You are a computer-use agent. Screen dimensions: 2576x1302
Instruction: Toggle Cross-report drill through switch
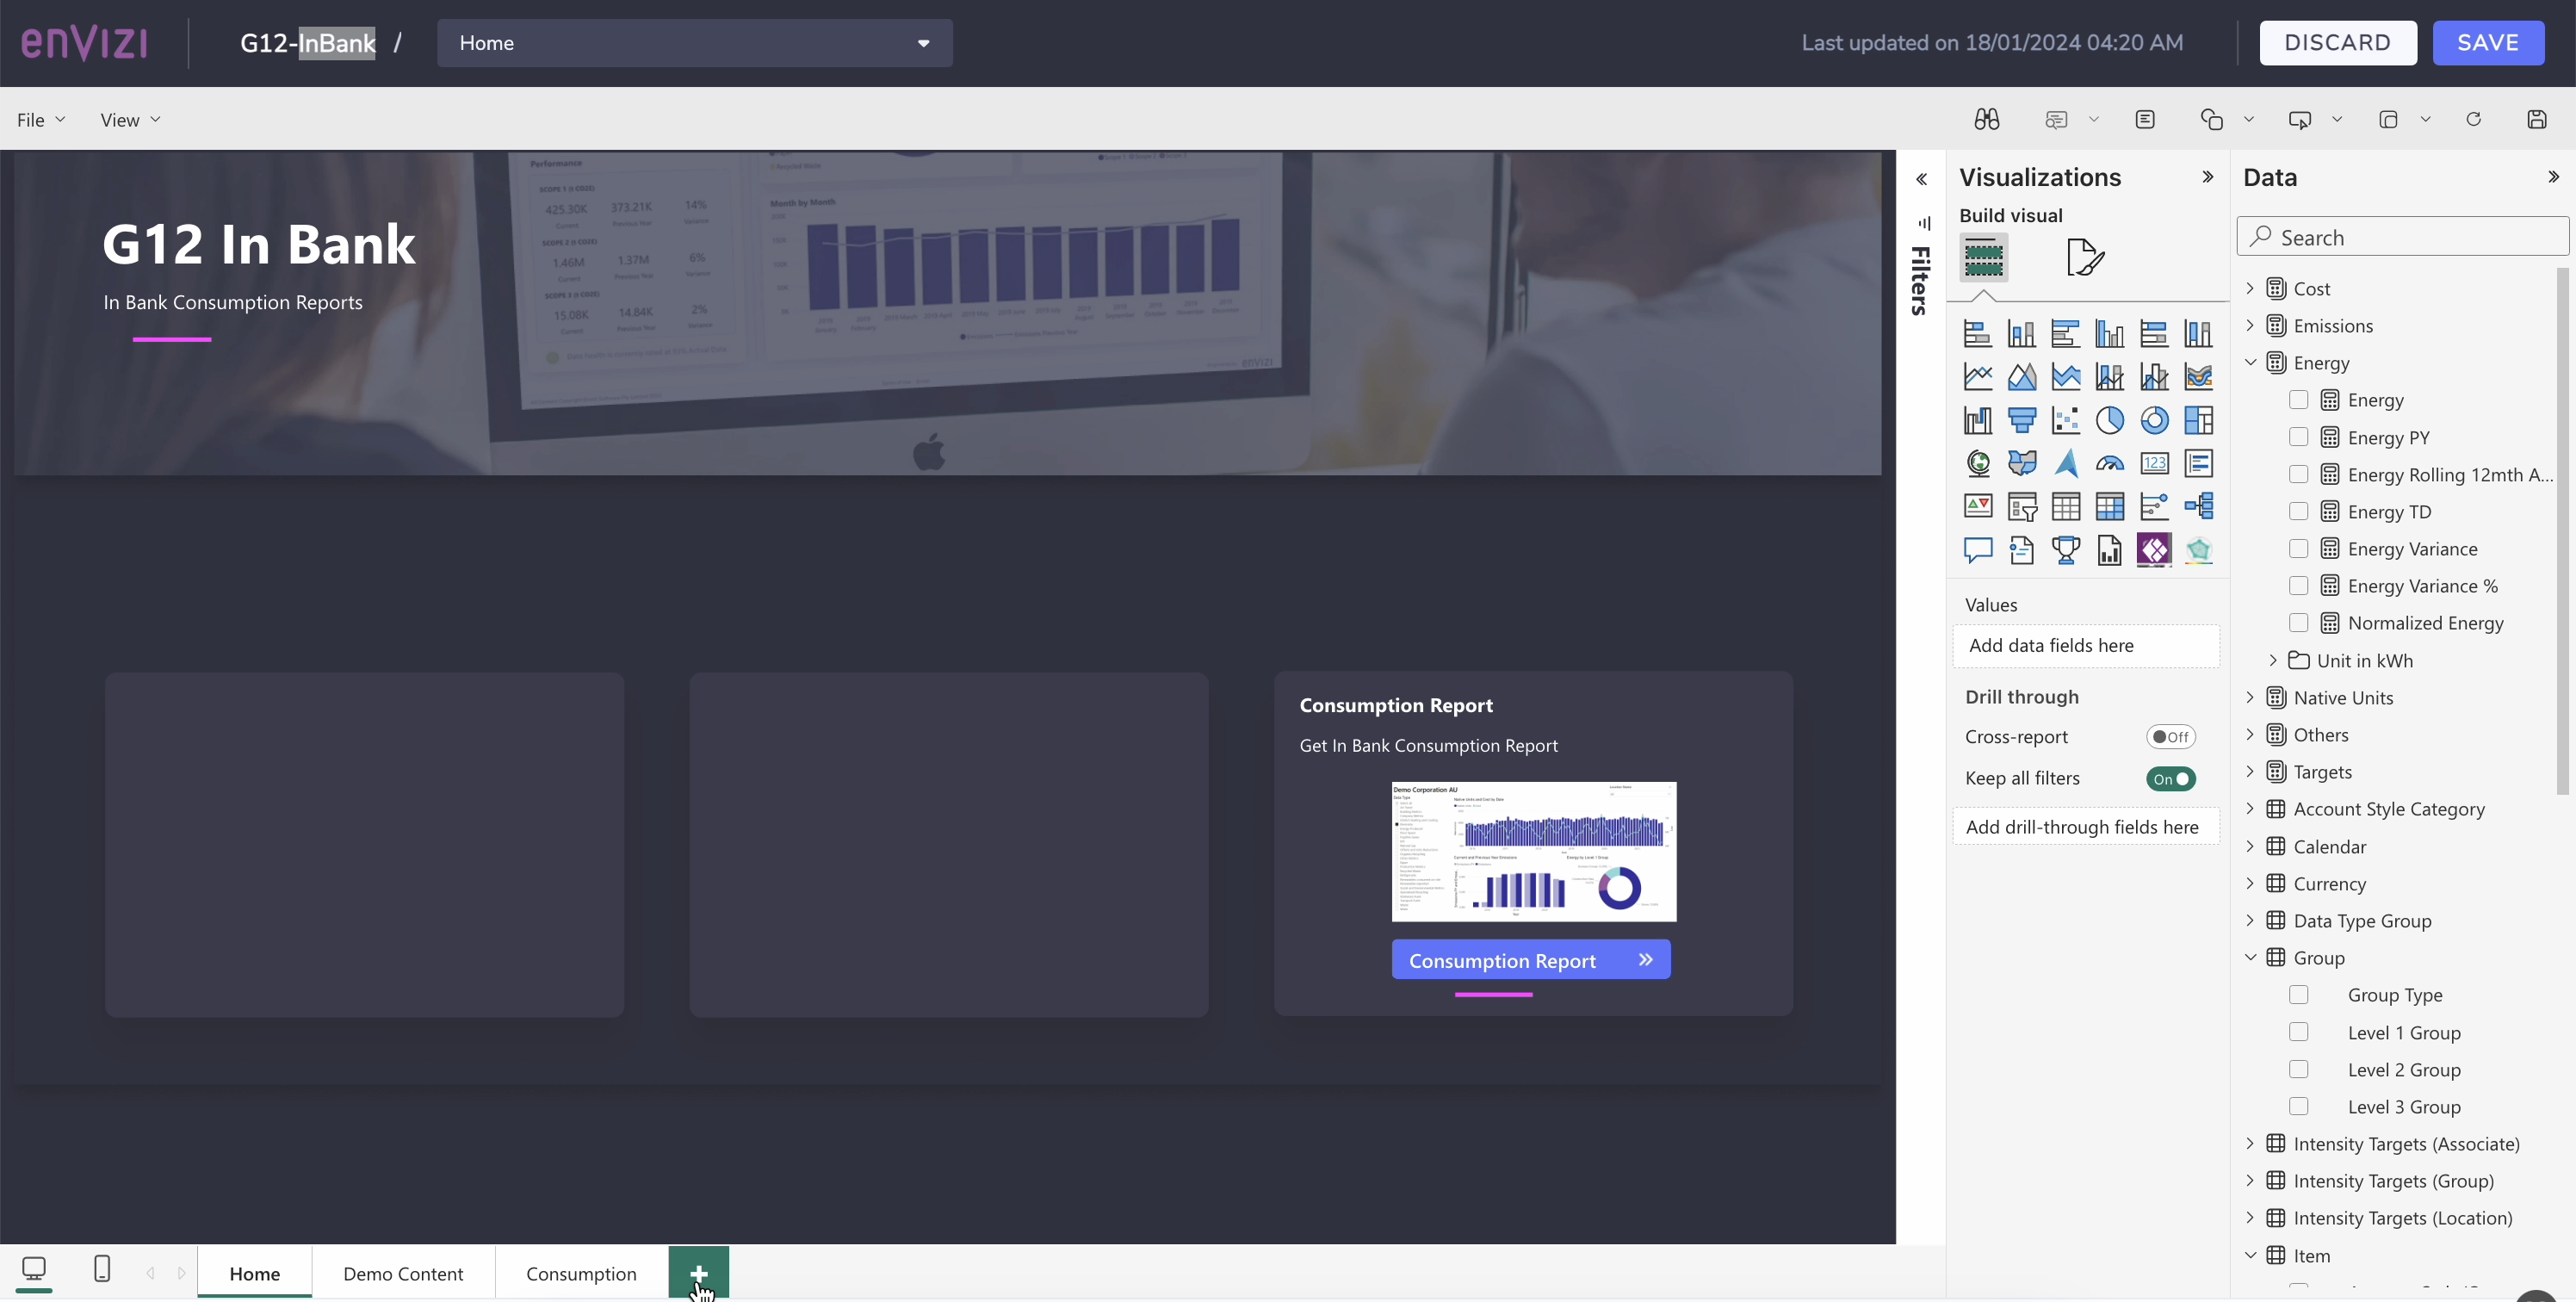(2170, 737)
